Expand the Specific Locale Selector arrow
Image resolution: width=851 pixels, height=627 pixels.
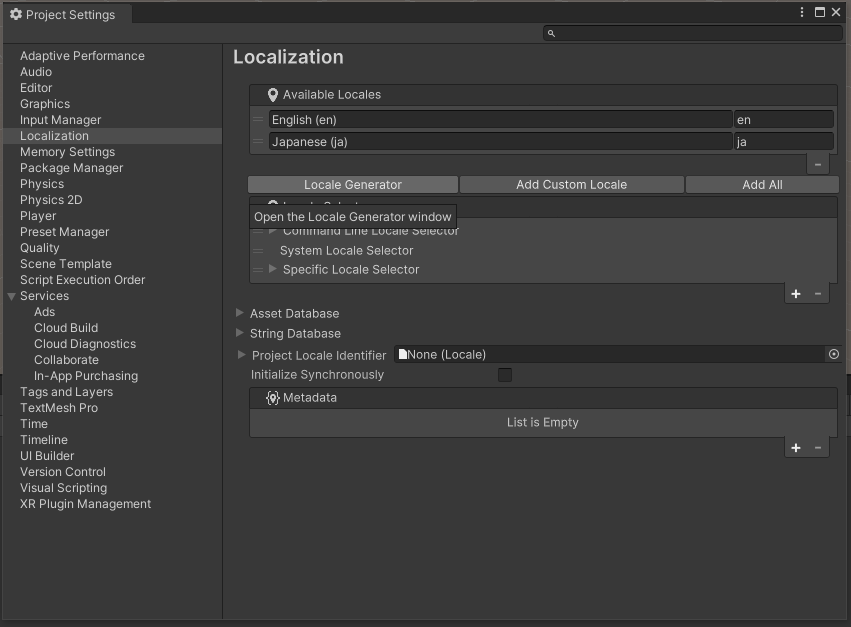click(273, 269)
